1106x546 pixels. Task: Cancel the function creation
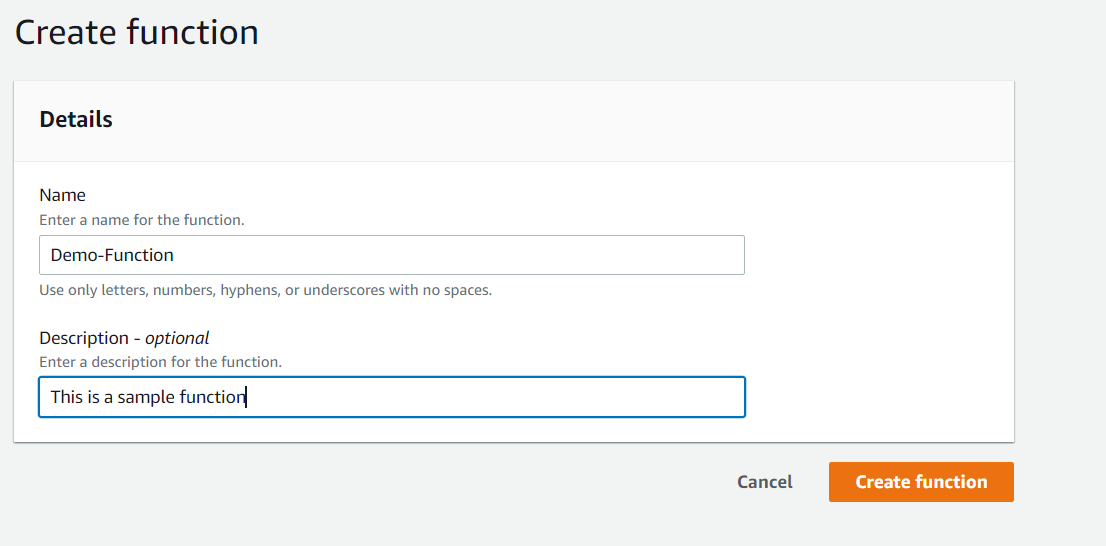tap(765, 482)
